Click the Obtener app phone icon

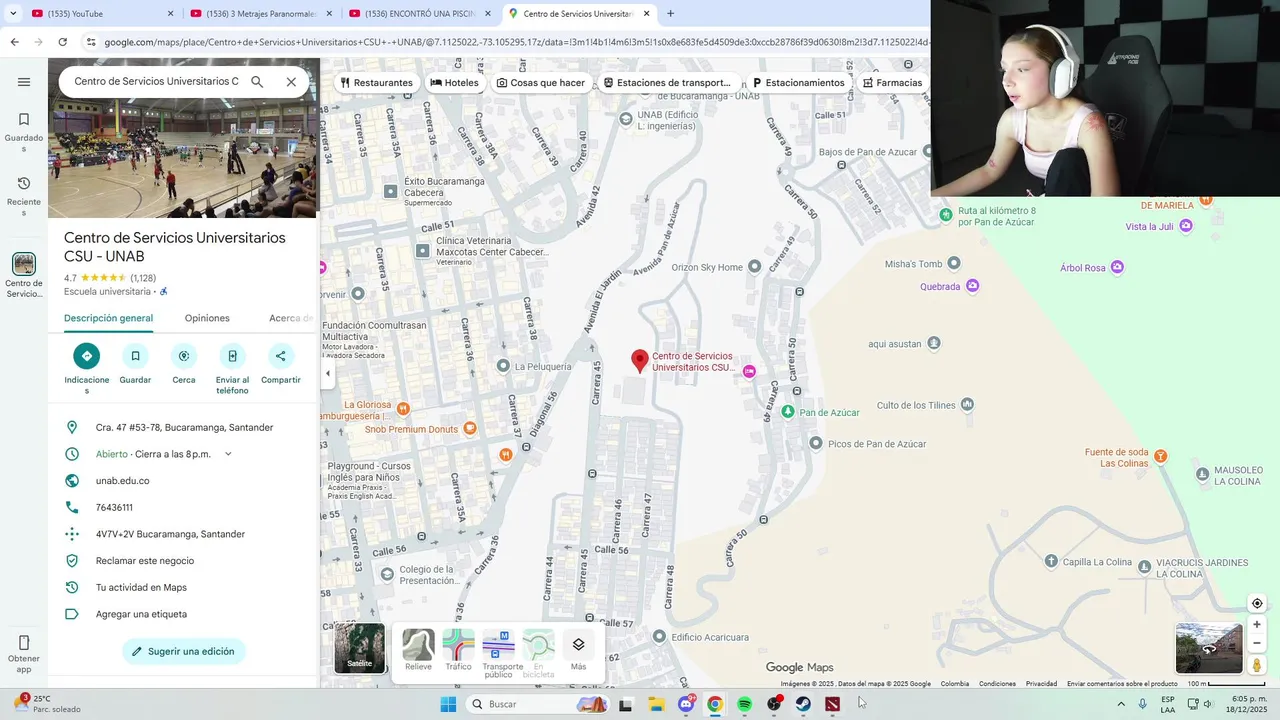click(x=24, y=643)
